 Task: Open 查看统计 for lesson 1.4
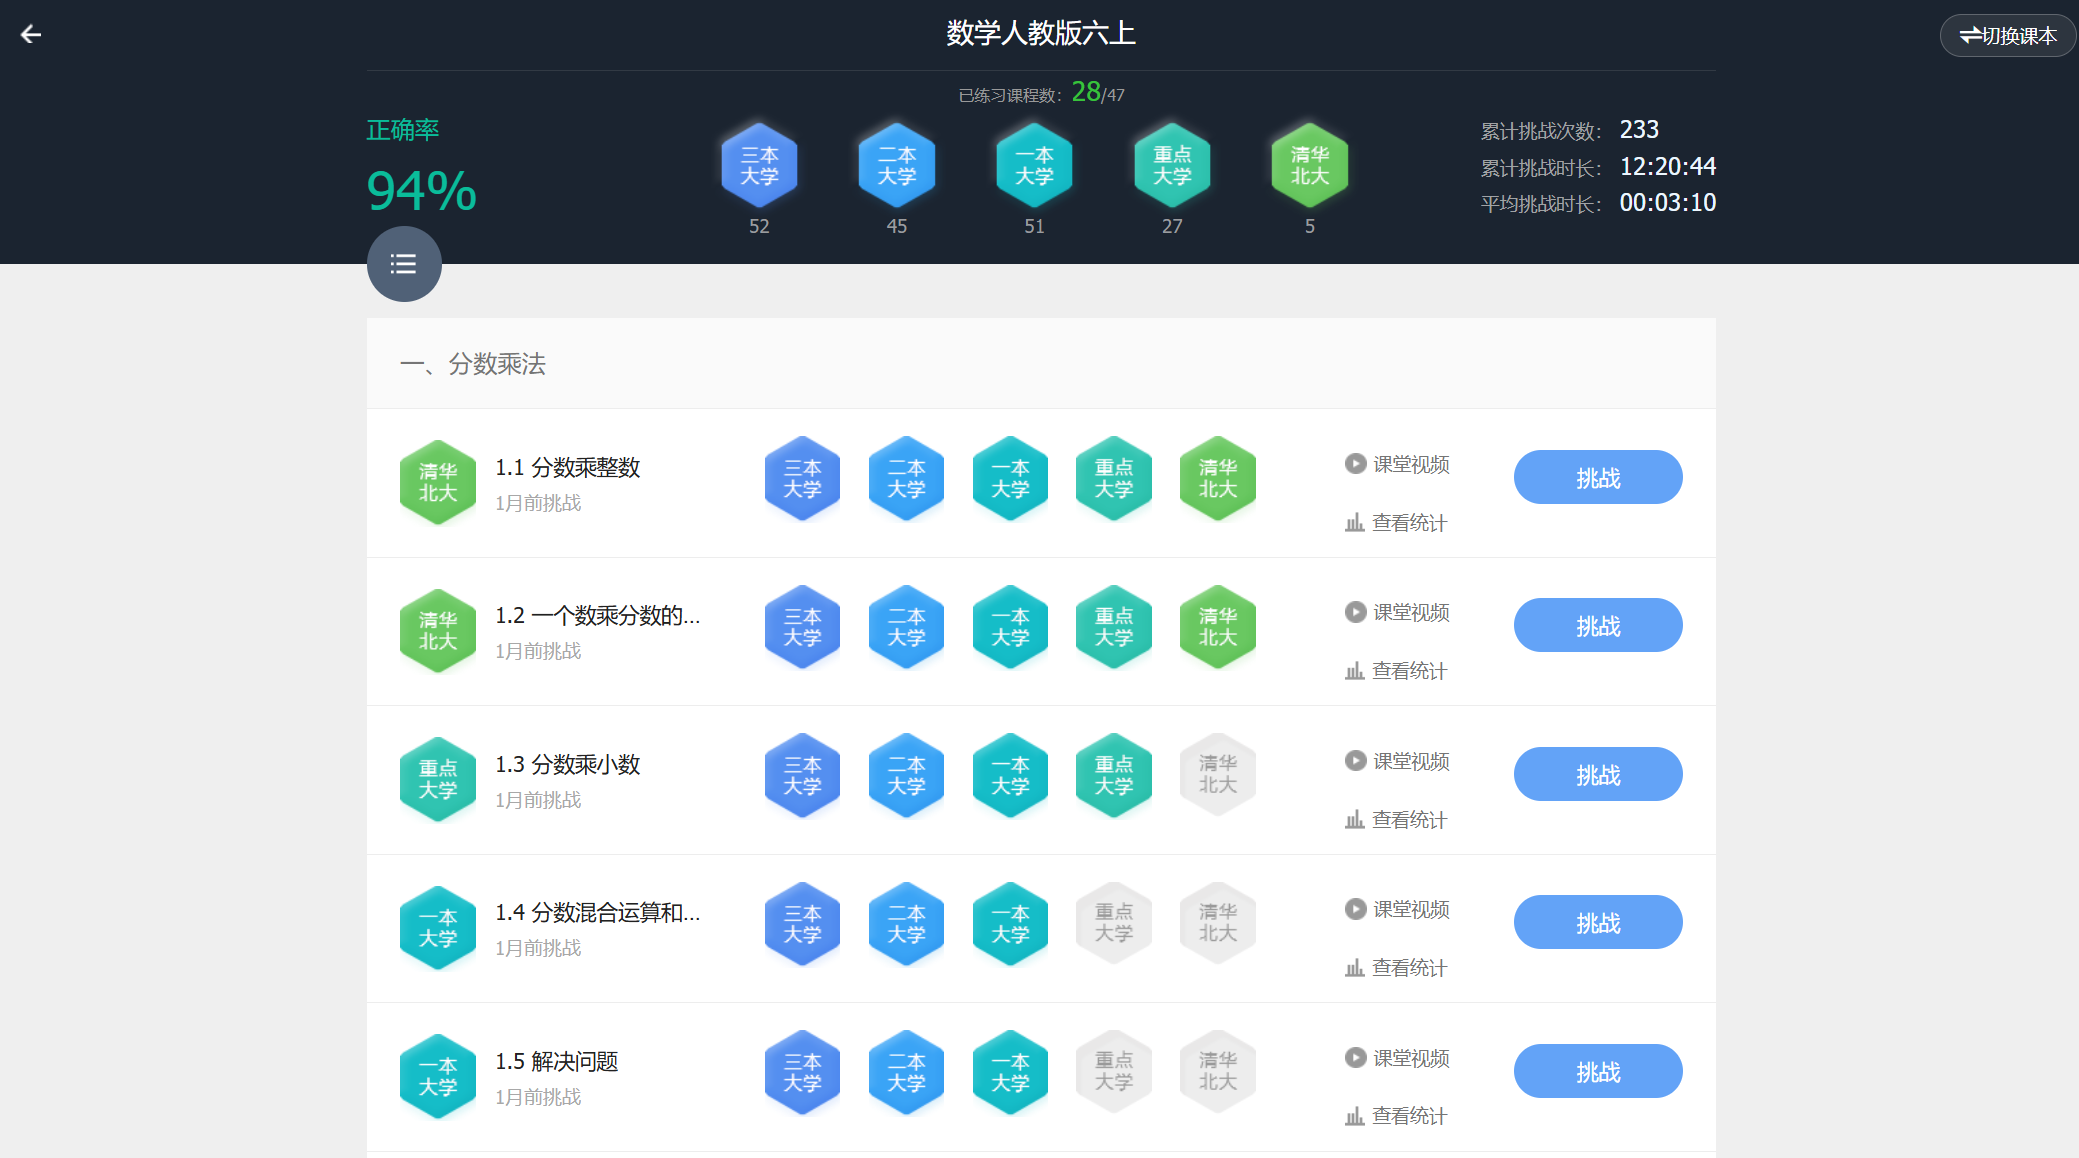[x=1396, y=968]
